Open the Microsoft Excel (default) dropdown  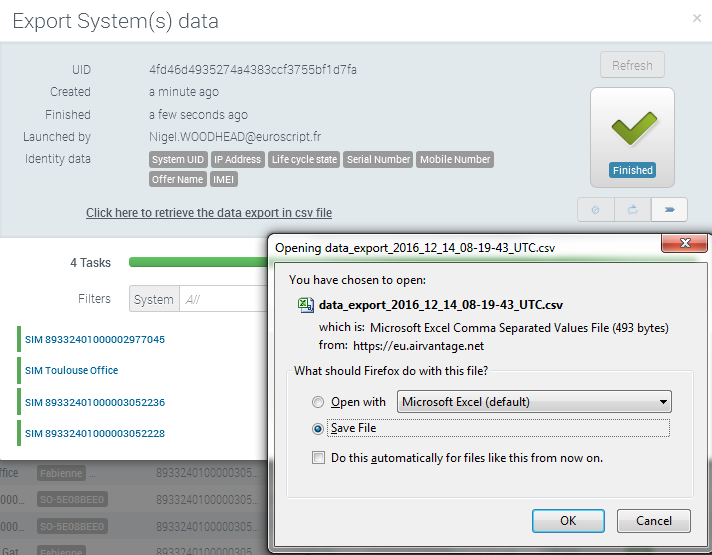click(x=534, y=402)
